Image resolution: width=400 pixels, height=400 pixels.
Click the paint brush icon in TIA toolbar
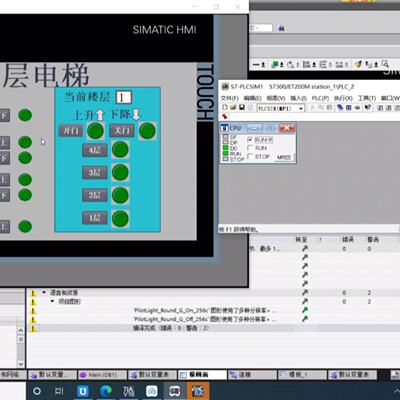pyautogui.click(x=358, y=64)
